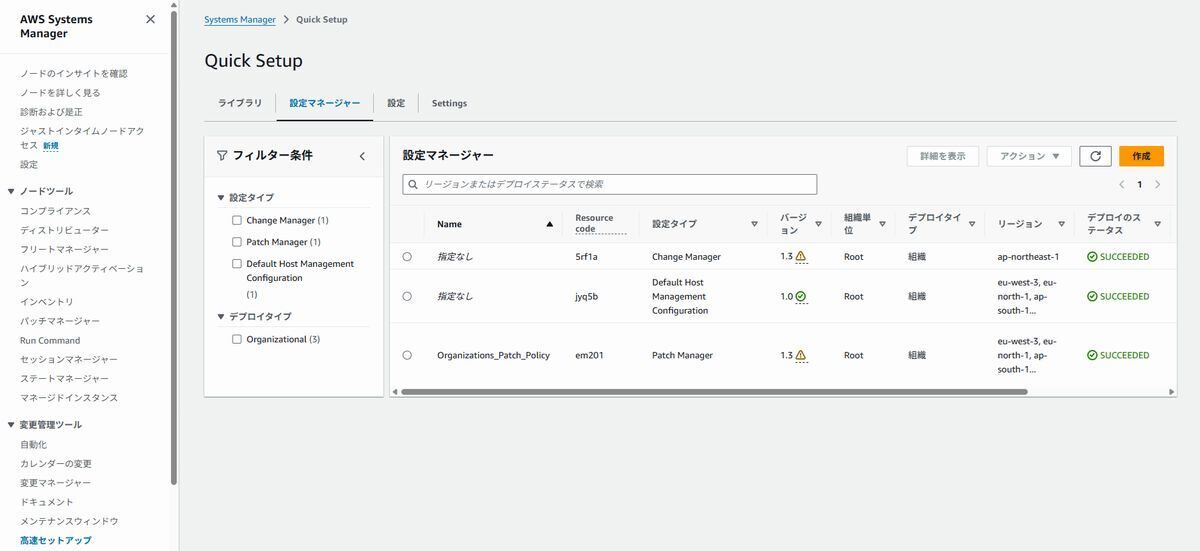Open ドキュメント in sidebar
Viewport: 1200px width, 551px height.
click(47, 502)
